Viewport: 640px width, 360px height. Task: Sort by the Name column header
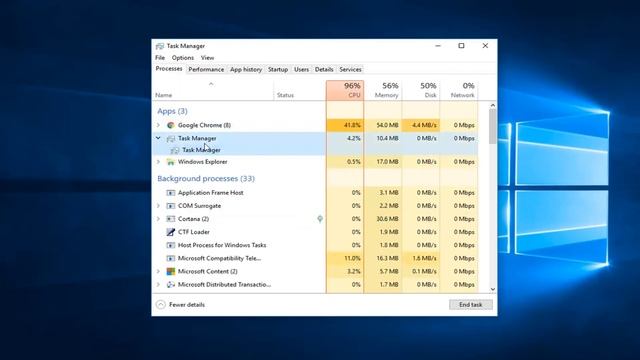(x=213, y=90)
